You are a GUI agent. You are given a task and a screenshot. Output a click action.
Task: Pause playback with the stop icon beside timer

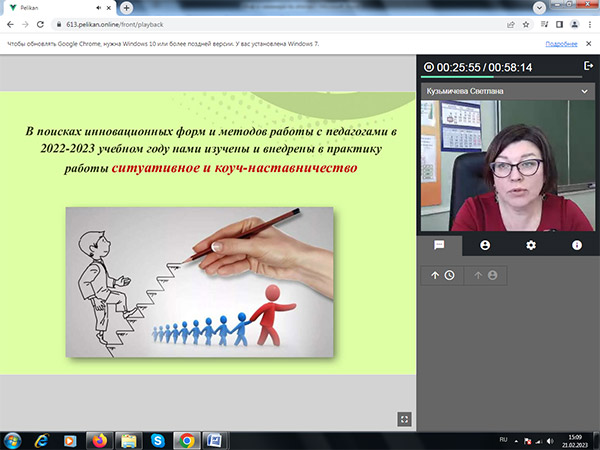click(x=429, y=67)
